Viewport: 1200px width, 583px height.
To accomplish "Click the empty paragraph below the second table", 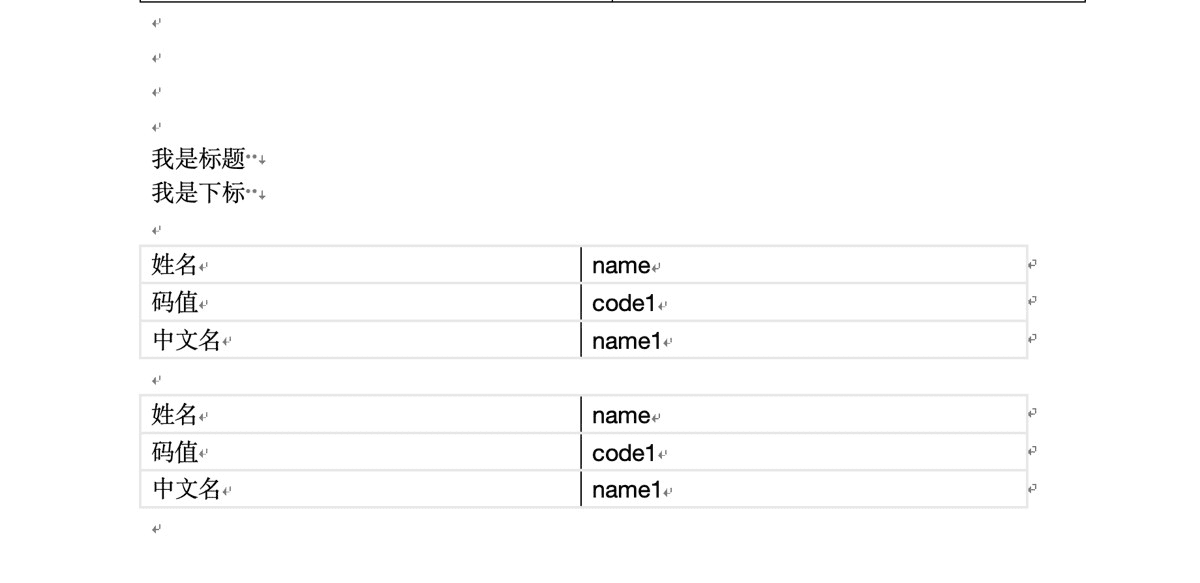I will tap(157, 528).
